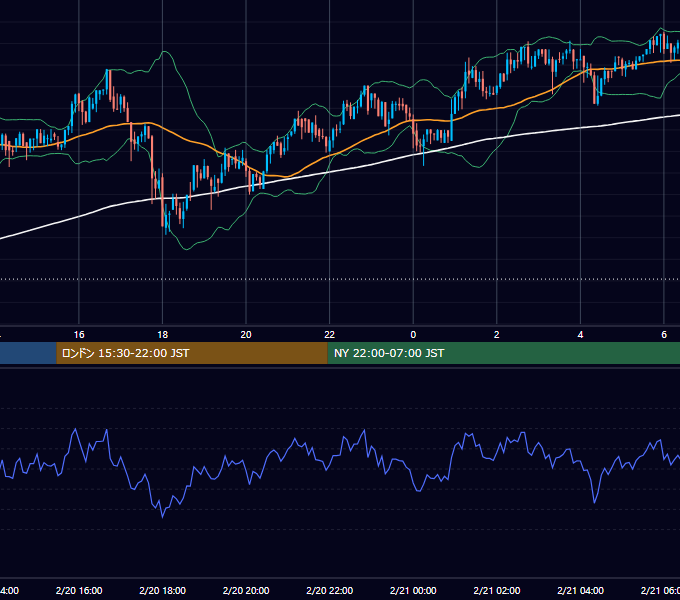Screen dimensions: 680x600
Task: Click the NY 22:00-07:00 JST session bar
Action: coord(503,353)
